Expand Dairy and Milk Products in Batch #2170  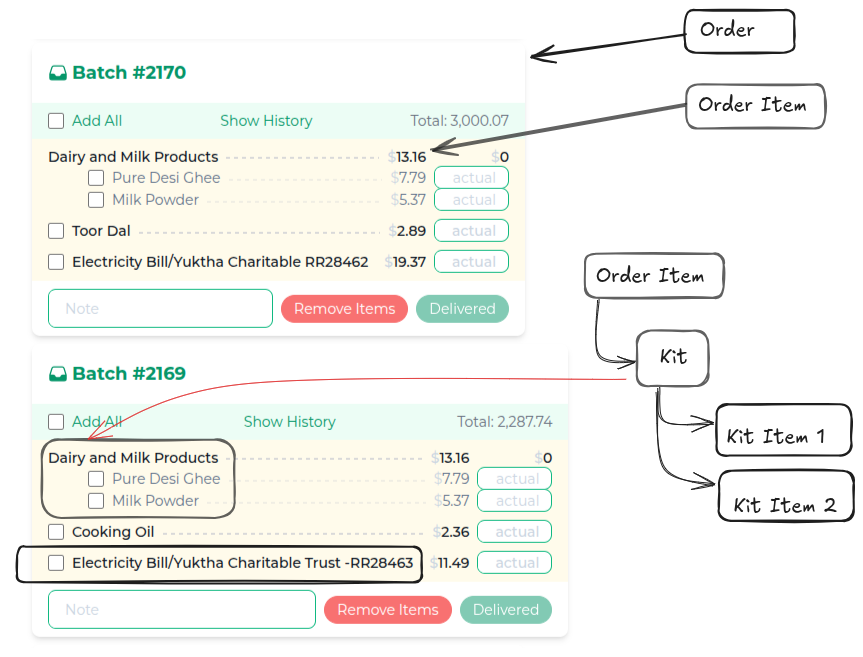point(133,157)
